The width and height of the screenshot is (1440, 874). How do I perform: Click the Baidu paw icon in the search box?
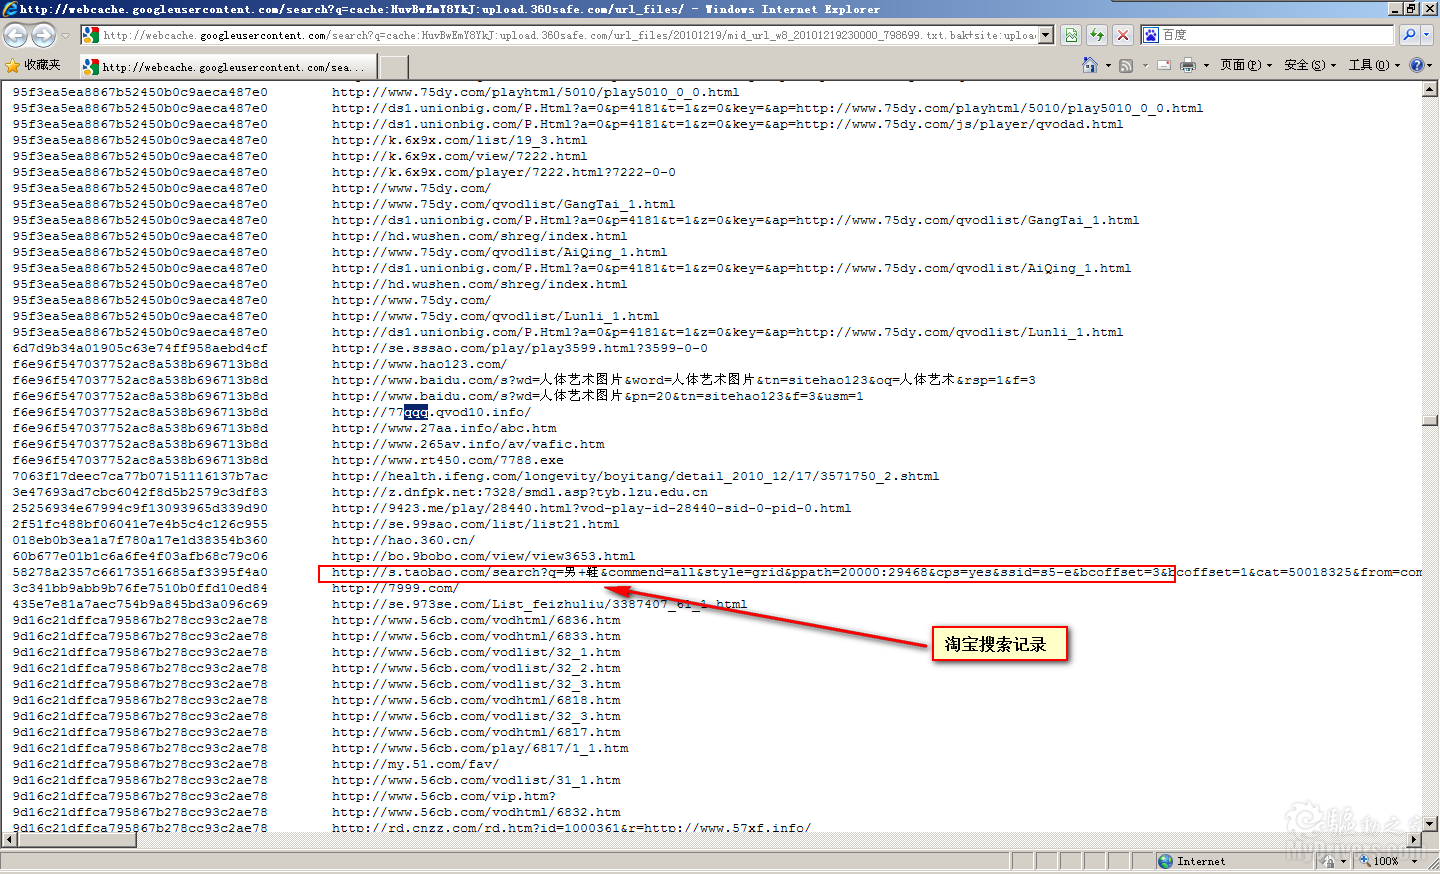(x=1151, y=35)
